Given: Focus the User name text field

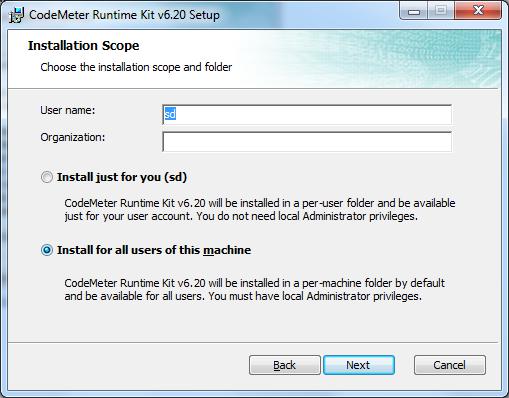Looking at the screenshot, I should coord(307,114).
